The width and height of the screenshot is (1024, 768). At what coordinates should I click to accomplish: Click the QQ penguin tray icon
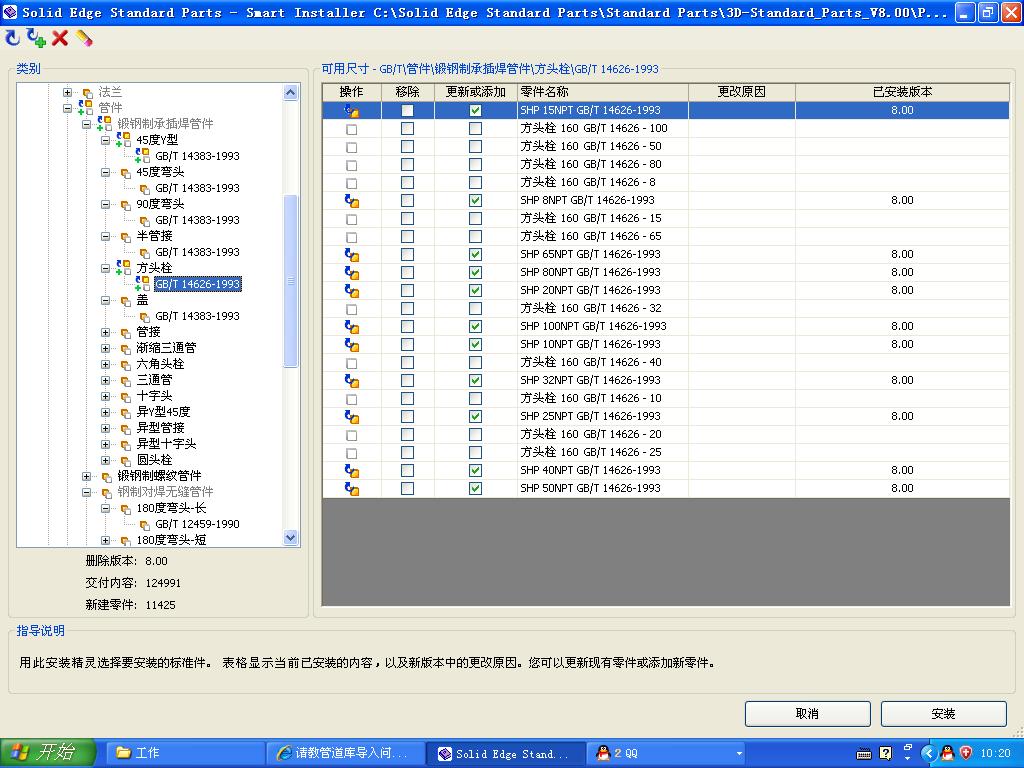pyautogui.click(x=947, y=753)
